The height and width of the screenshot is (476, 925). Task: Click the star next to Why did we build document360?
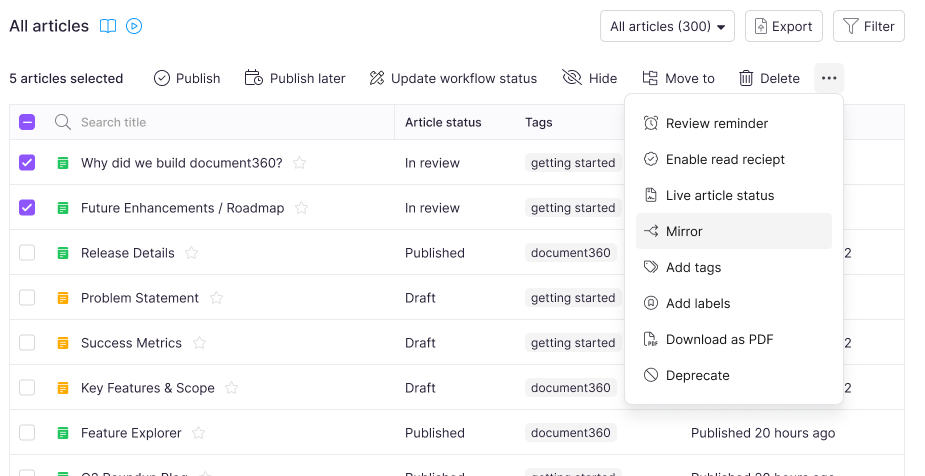click(x=300, y=163)
